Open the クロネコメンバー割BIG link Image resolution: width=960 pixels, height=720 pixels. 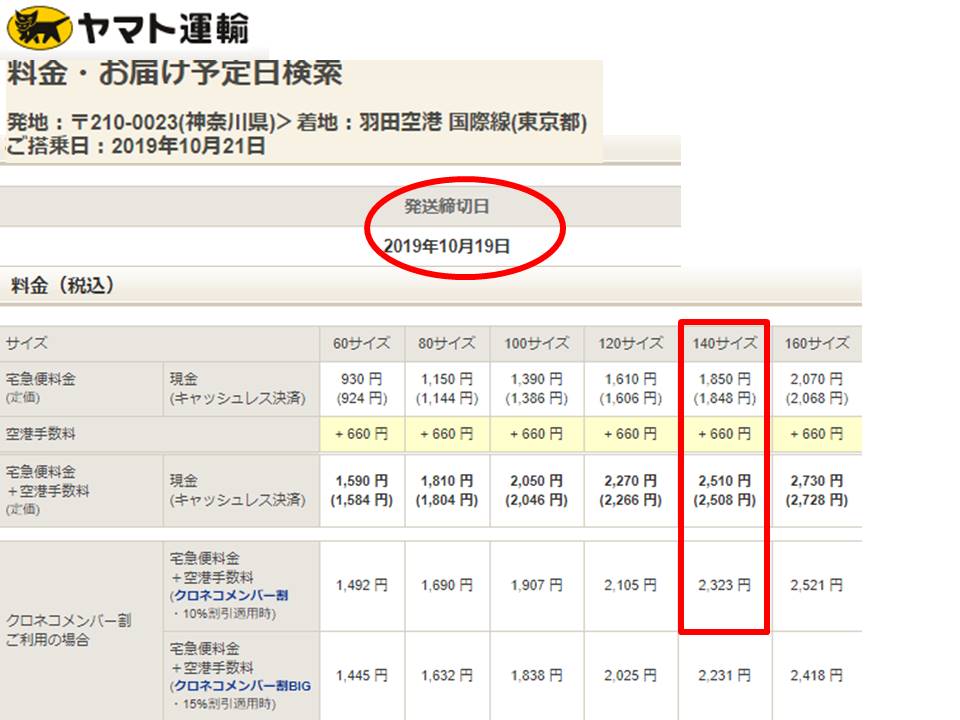click(242, 686)
